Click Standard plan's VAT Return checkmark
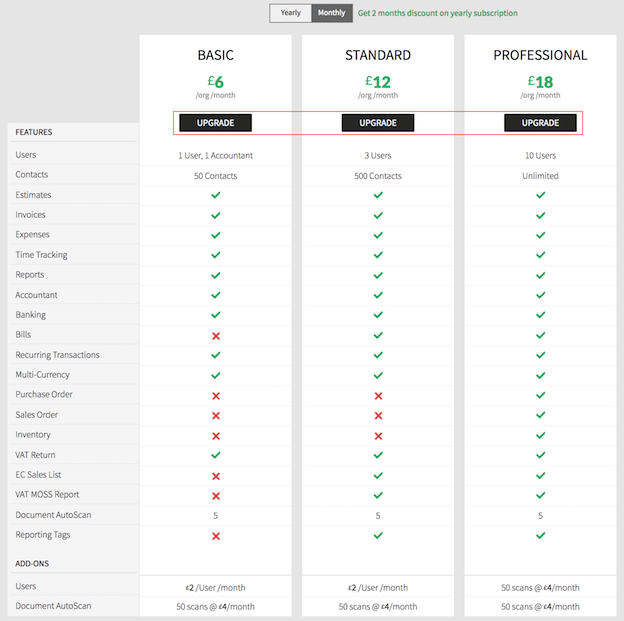 coord(378,455)
